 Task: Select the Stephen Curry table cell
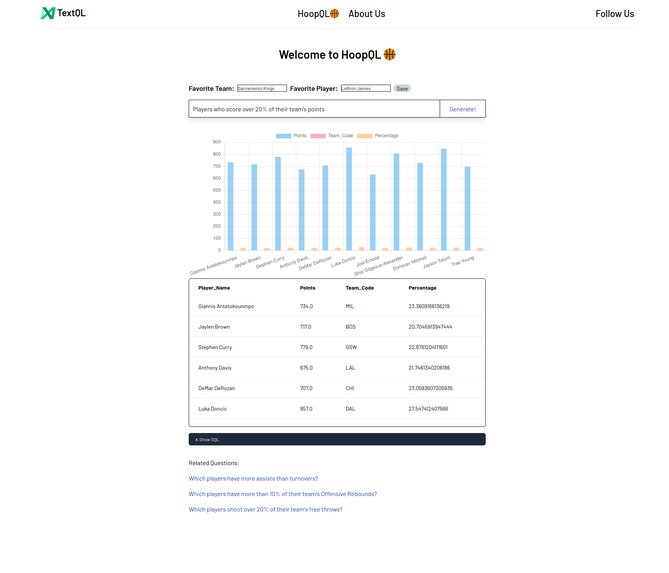(x=215, y=347)
